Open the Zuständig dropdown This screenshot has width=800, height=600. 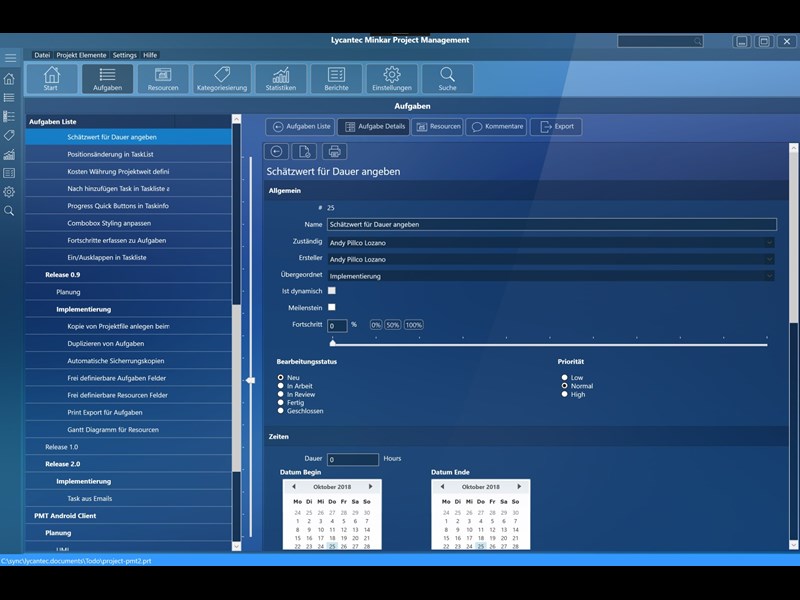pos(551,243)
